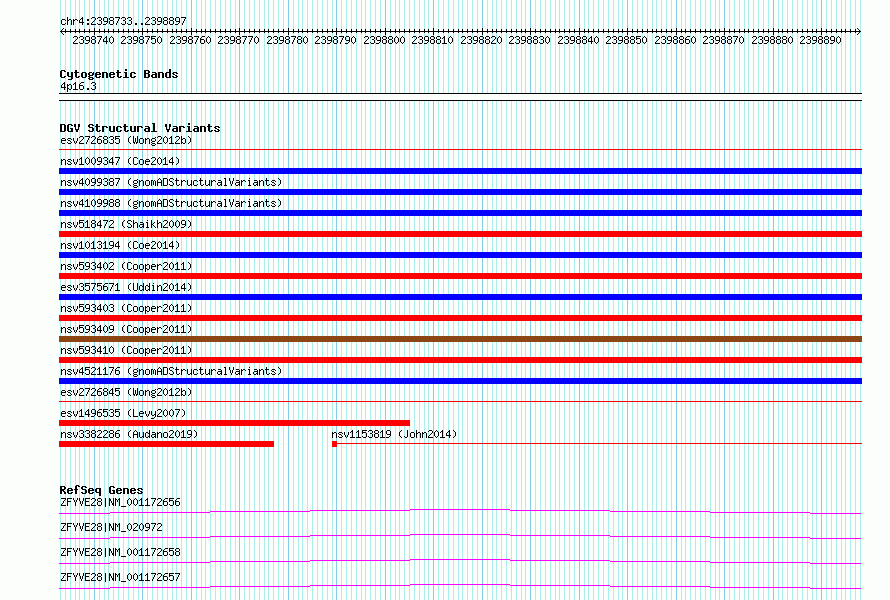890x600 pixels.
Task: Click the 'Cytogenetic Bands' track title
Action: (x=119, y=74)
